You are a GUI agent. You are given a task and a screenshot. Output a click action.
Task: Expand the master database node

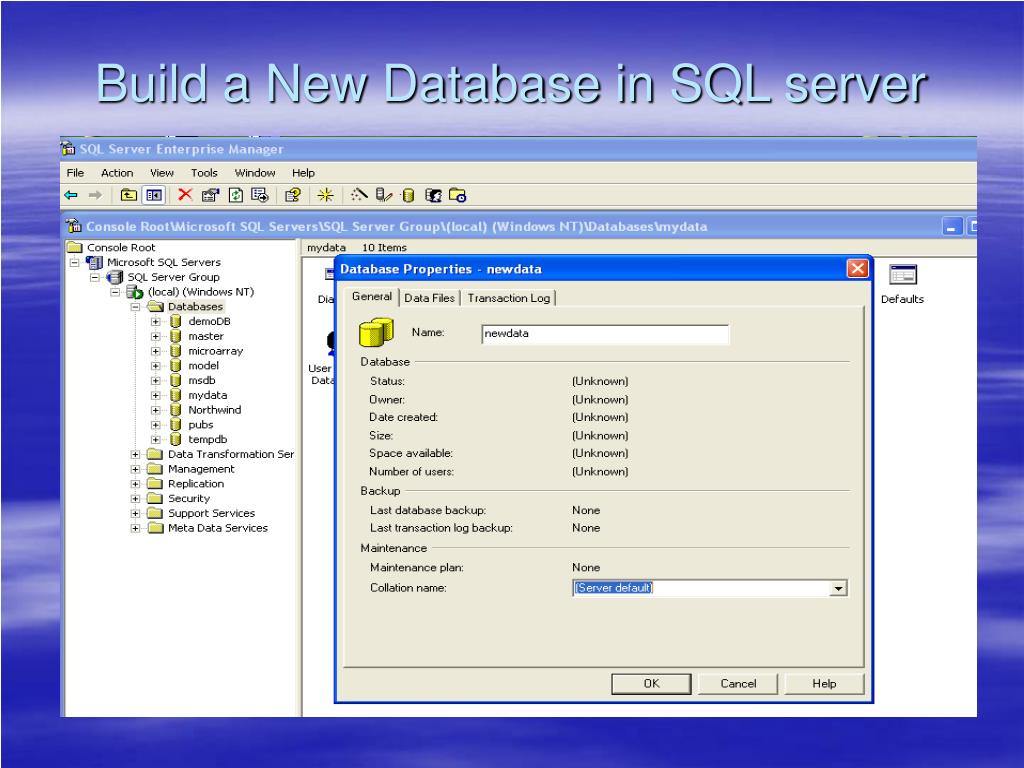click(155, 336)
